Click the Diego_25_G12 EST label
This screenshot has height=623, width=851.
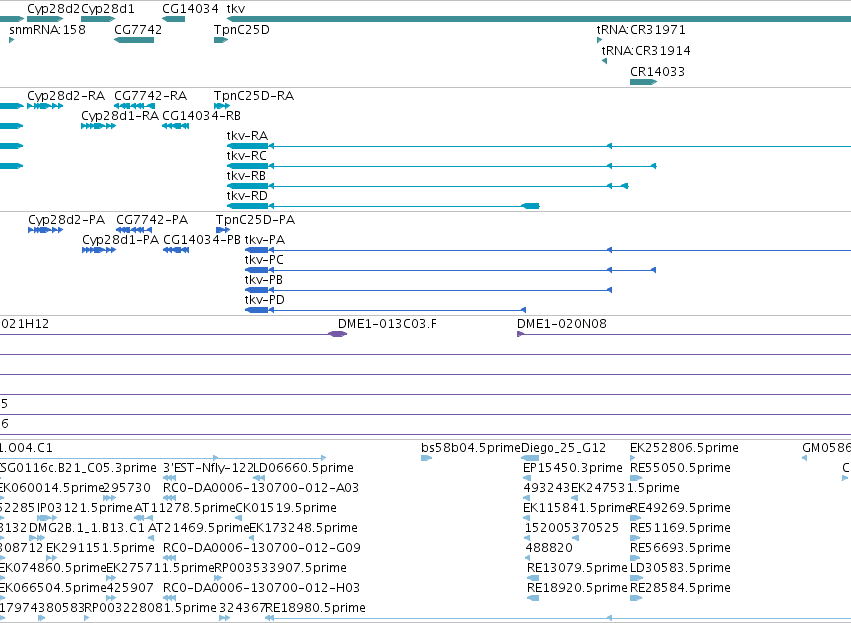click(563, 448)
